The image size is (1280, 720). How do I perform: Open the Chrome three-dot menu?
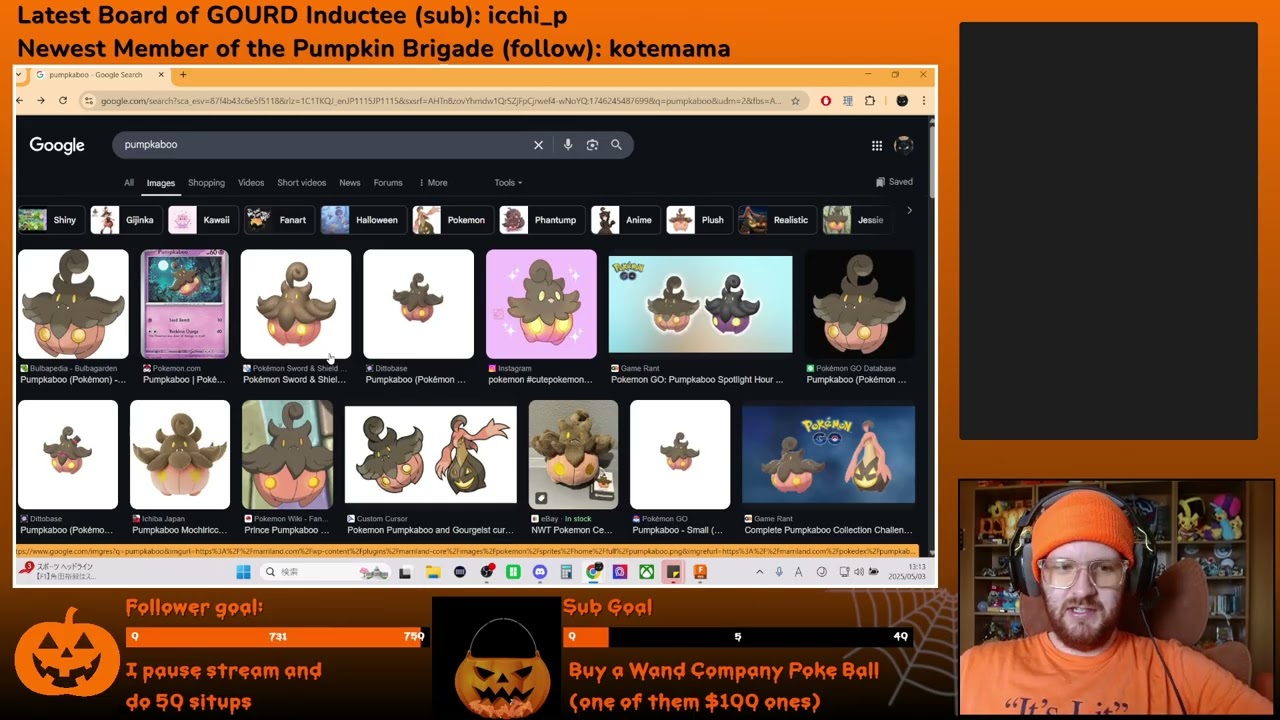pos(923,101)
